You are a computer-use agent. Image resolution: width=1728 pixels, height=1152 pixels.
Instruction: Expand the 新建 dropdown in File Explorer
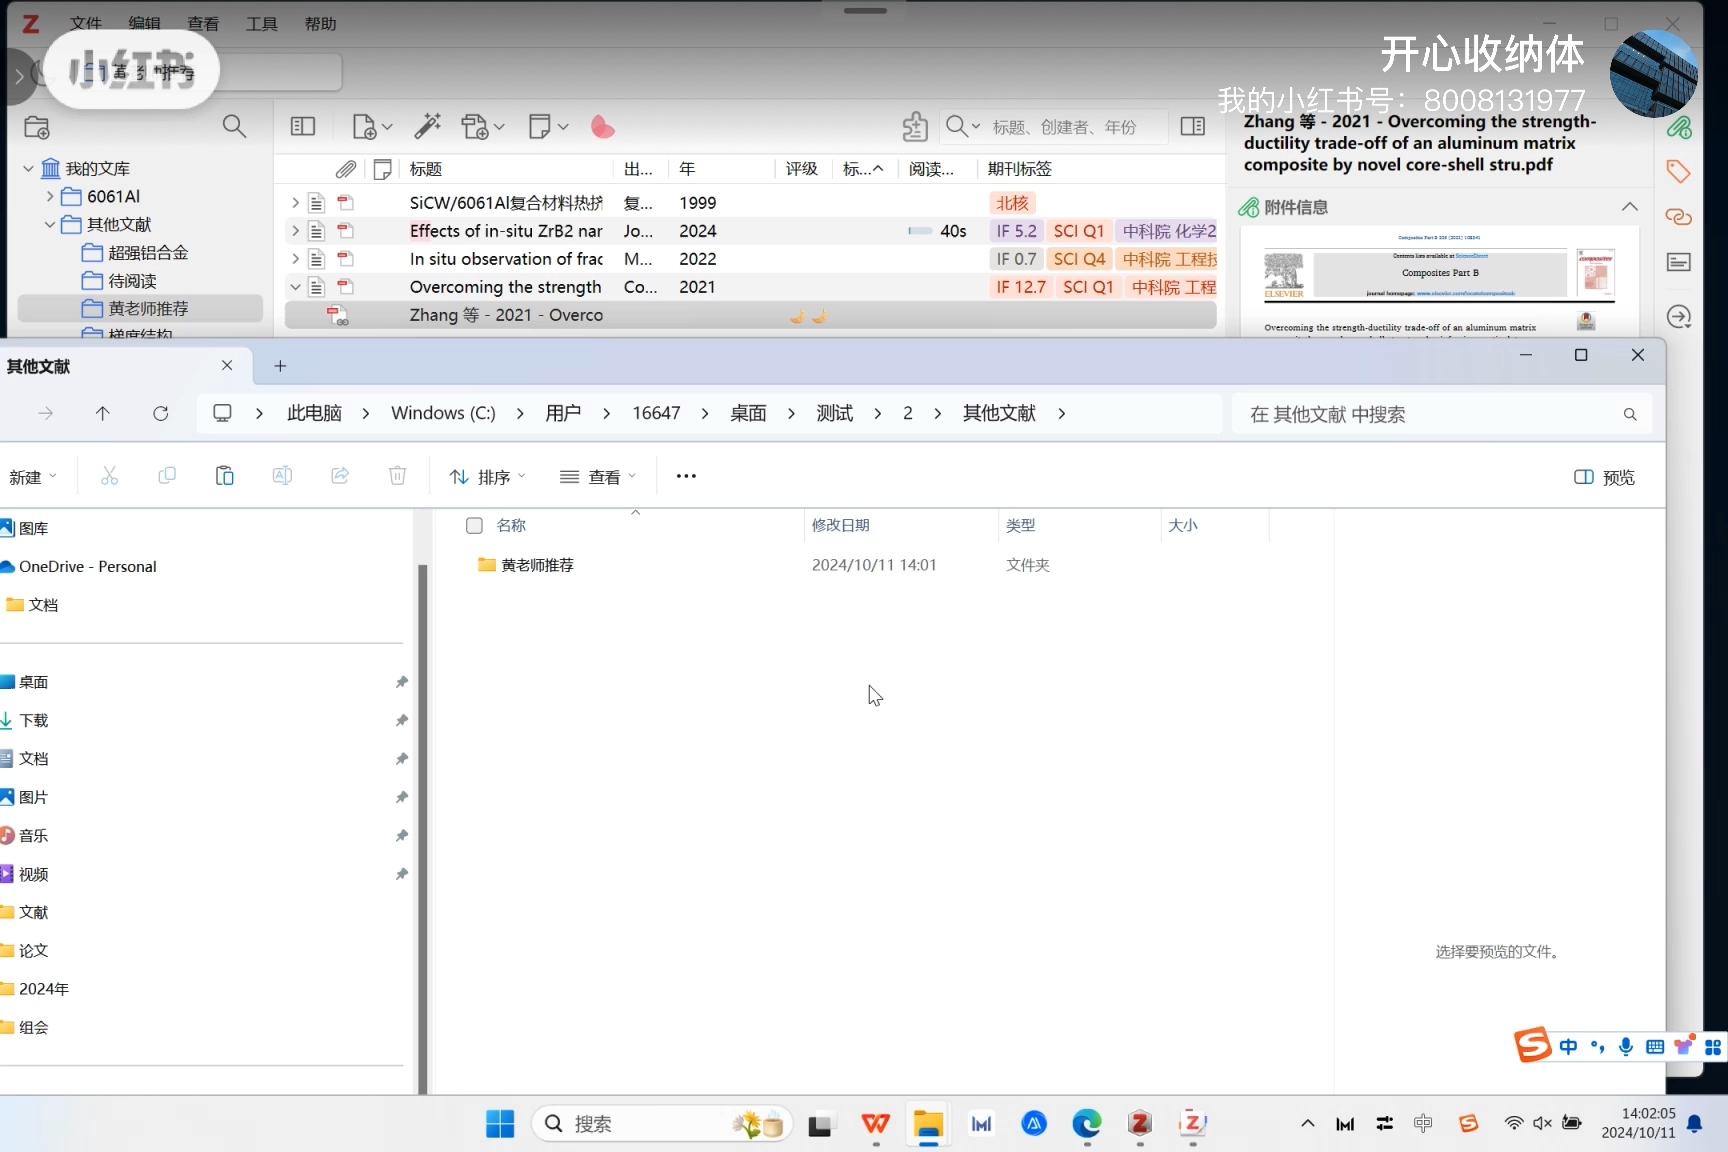click(33, 477)
